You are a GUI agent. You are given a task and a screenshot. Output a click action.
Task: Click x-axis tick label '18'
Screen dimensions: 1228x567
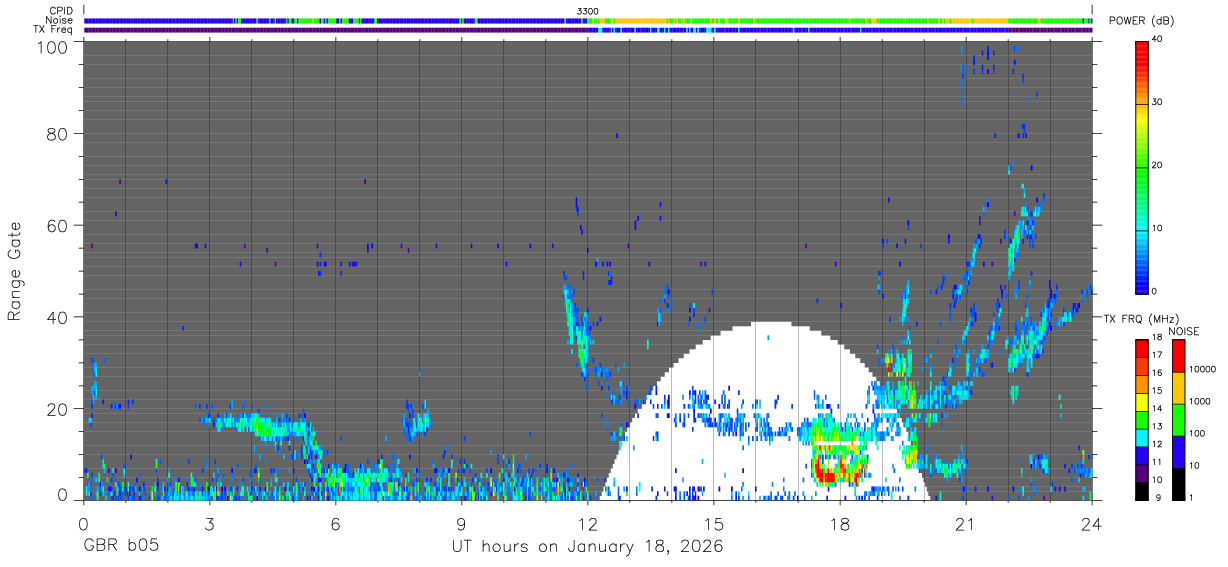(x=840, y=524)
